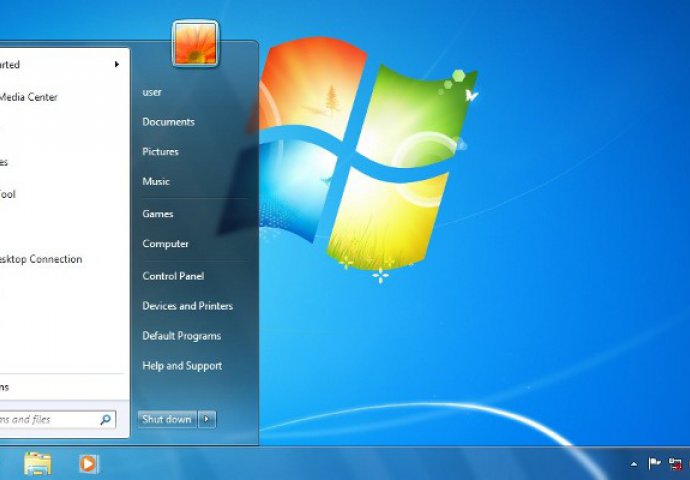Open Games from the Start menu

(158, 214)
